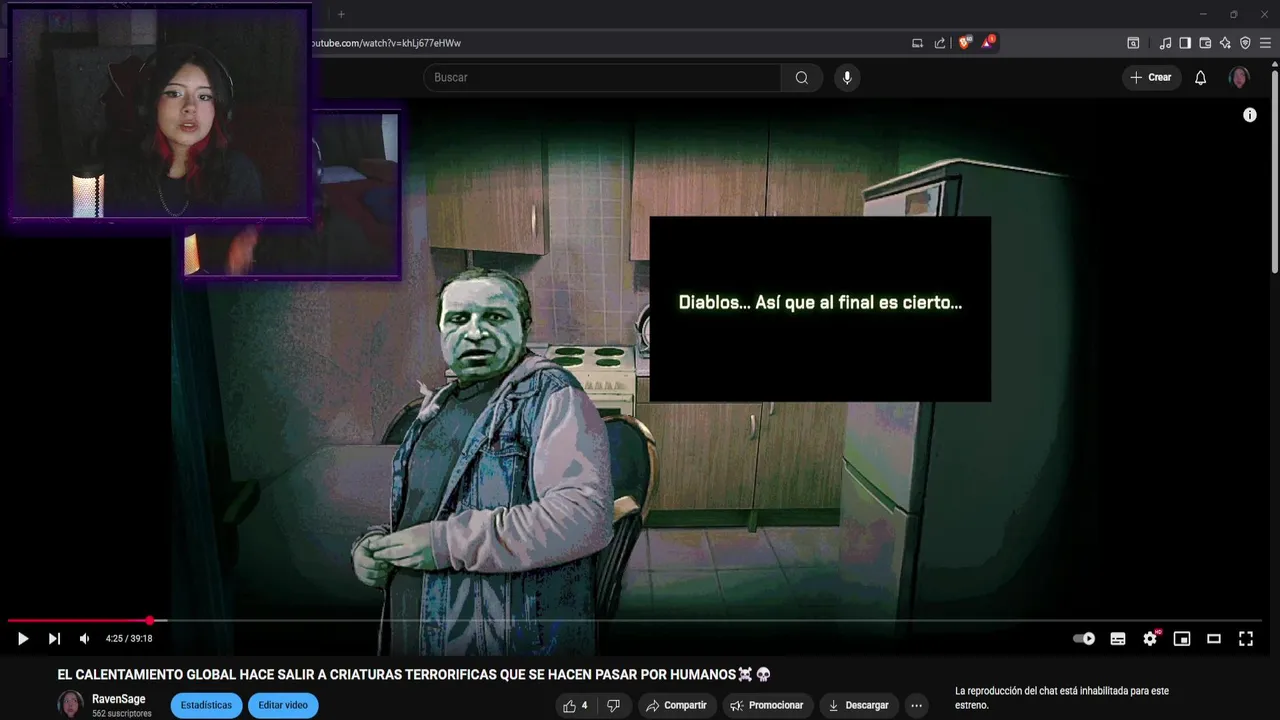Click the play button on the video
This screenshot has width=1280, height=720.
coord(23,639)
